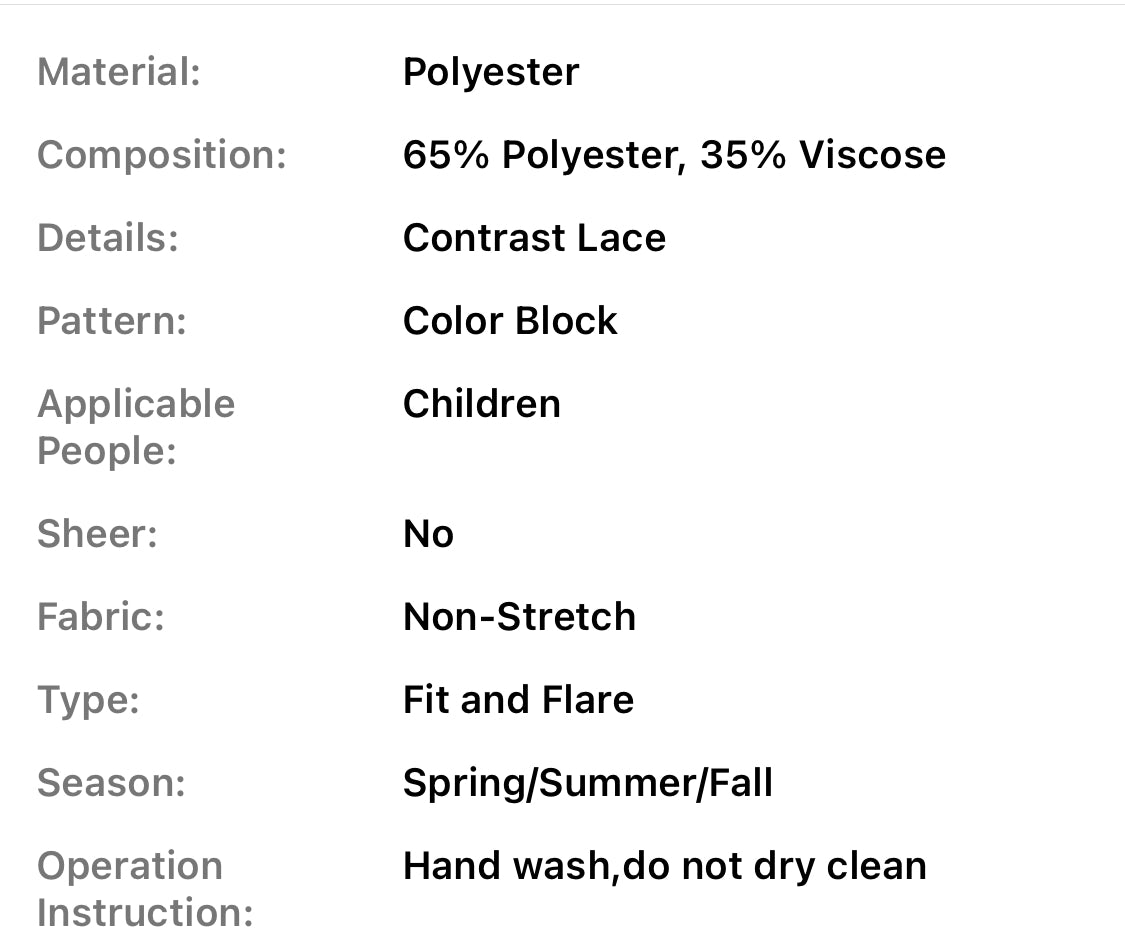Select the Non-Stretch value
The height and width of the screenshot is (951, 1125).
click(518, 618)
